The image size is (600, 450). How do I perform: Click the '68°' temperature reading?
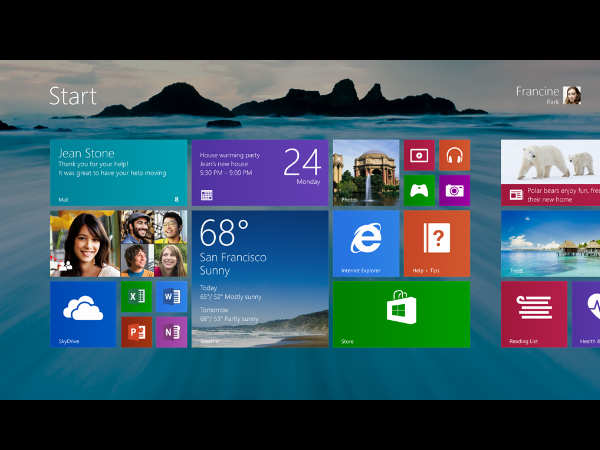[x=224, y=232]
